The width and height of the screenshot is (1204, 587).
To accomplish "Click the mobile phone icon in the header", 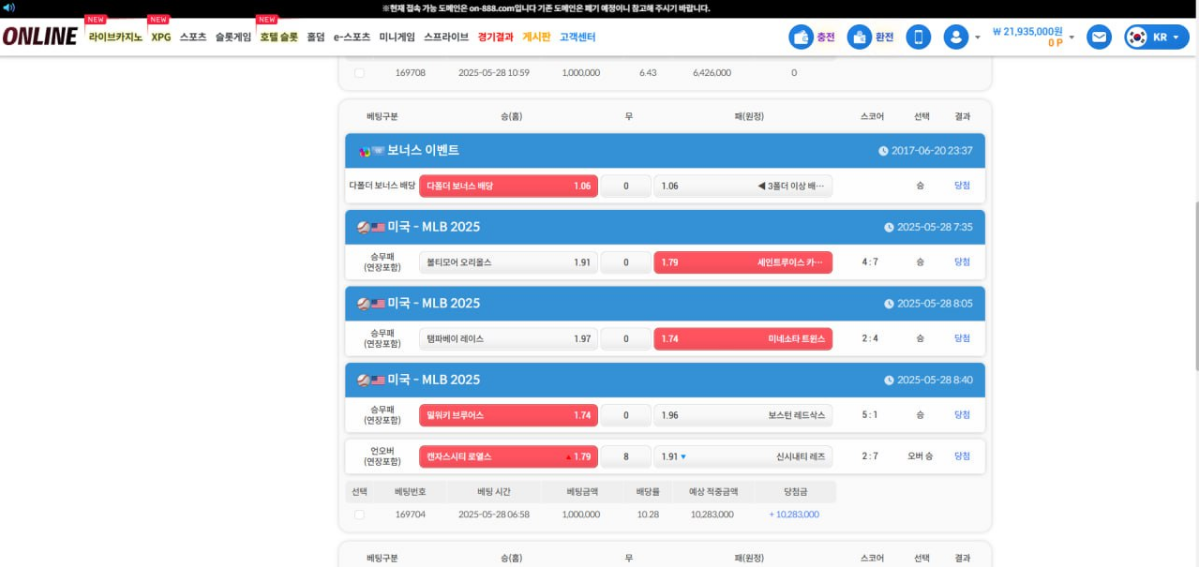I will tap(918, 37).
